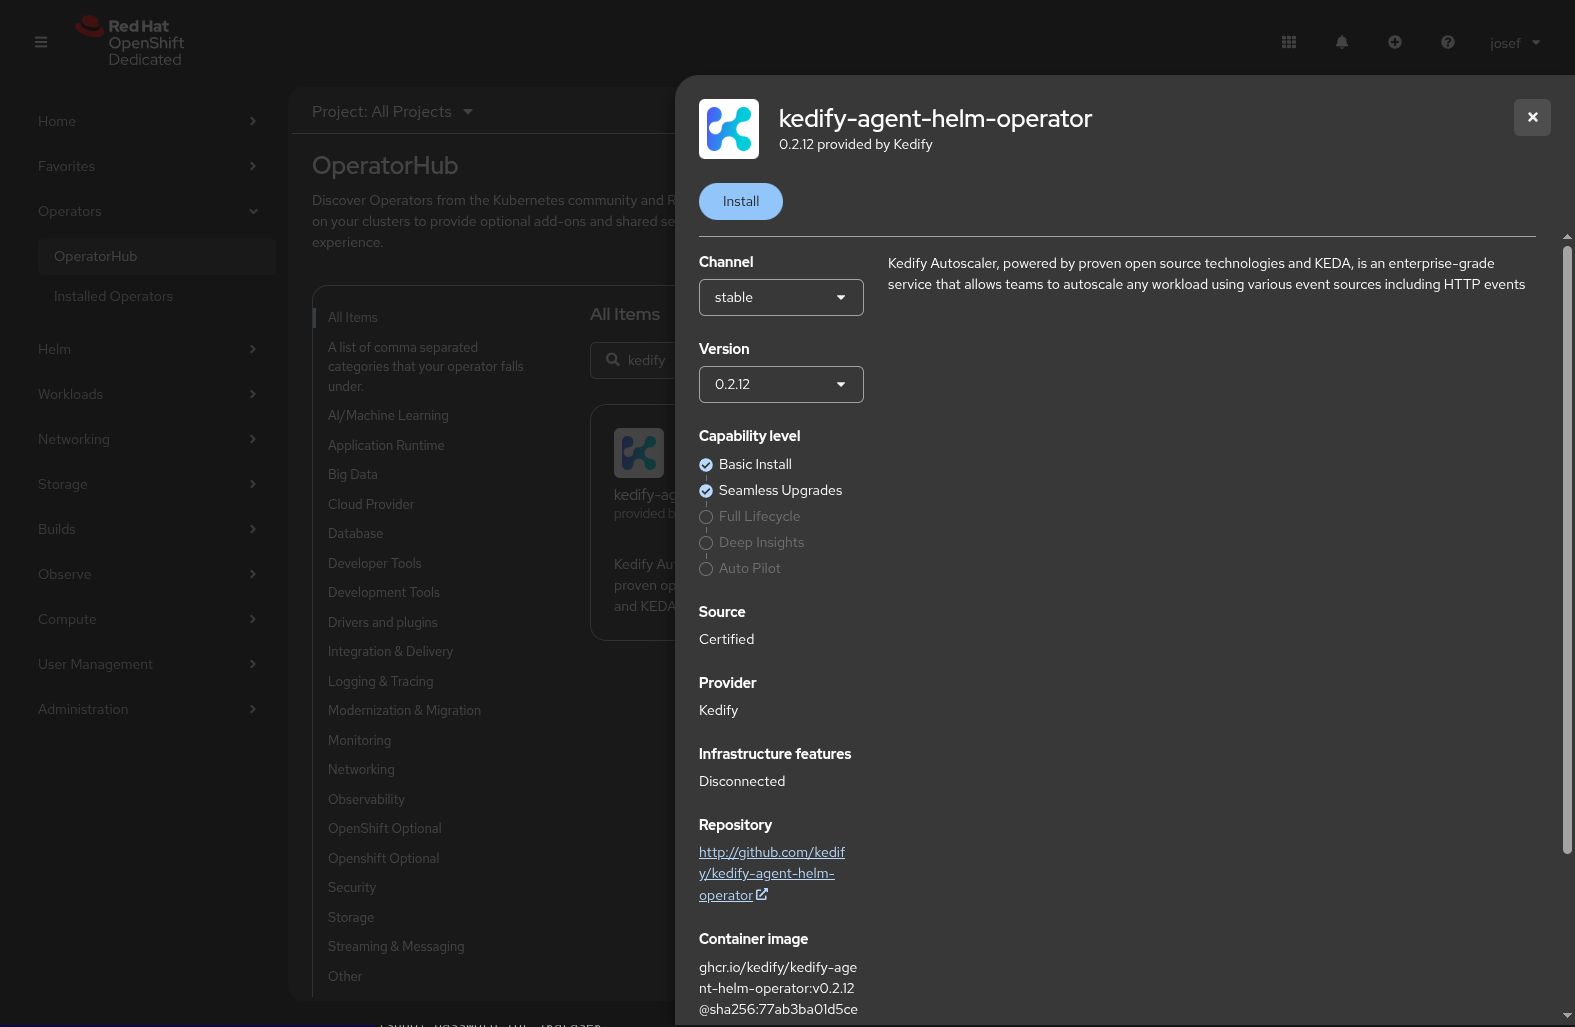This screenshot has width=1575, height=1027.
Task: Expand the Administration section
Action: tap(148, 709)
